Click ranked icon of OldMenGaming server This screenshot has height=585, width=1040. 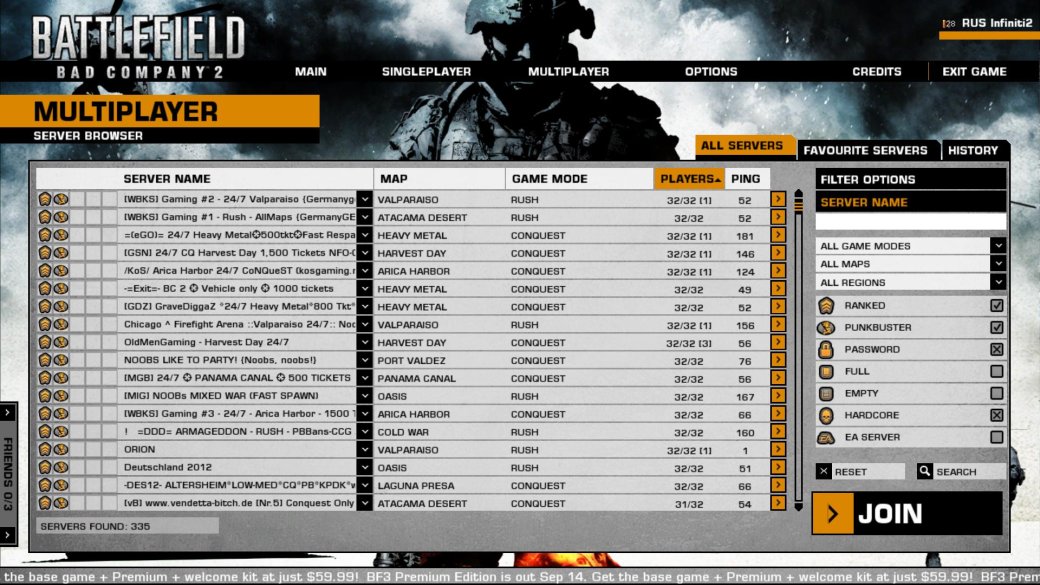[44, 342]
